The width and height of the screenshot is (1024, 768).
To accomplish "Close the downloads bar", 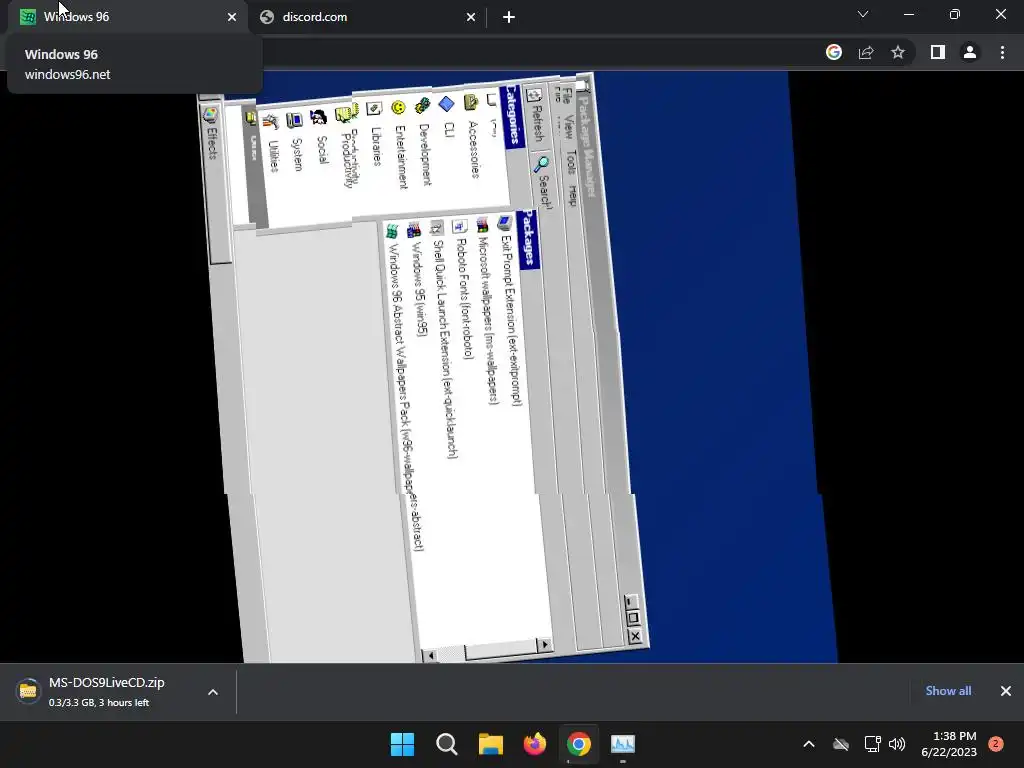I will tap(1006, 691).
